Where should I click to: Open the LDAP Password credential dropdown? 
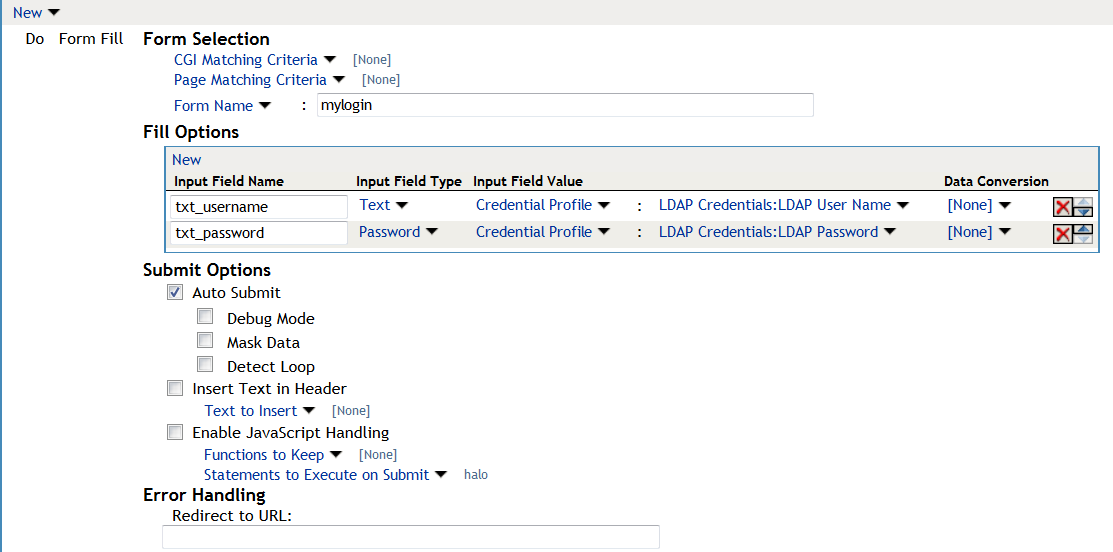[777, 231]
